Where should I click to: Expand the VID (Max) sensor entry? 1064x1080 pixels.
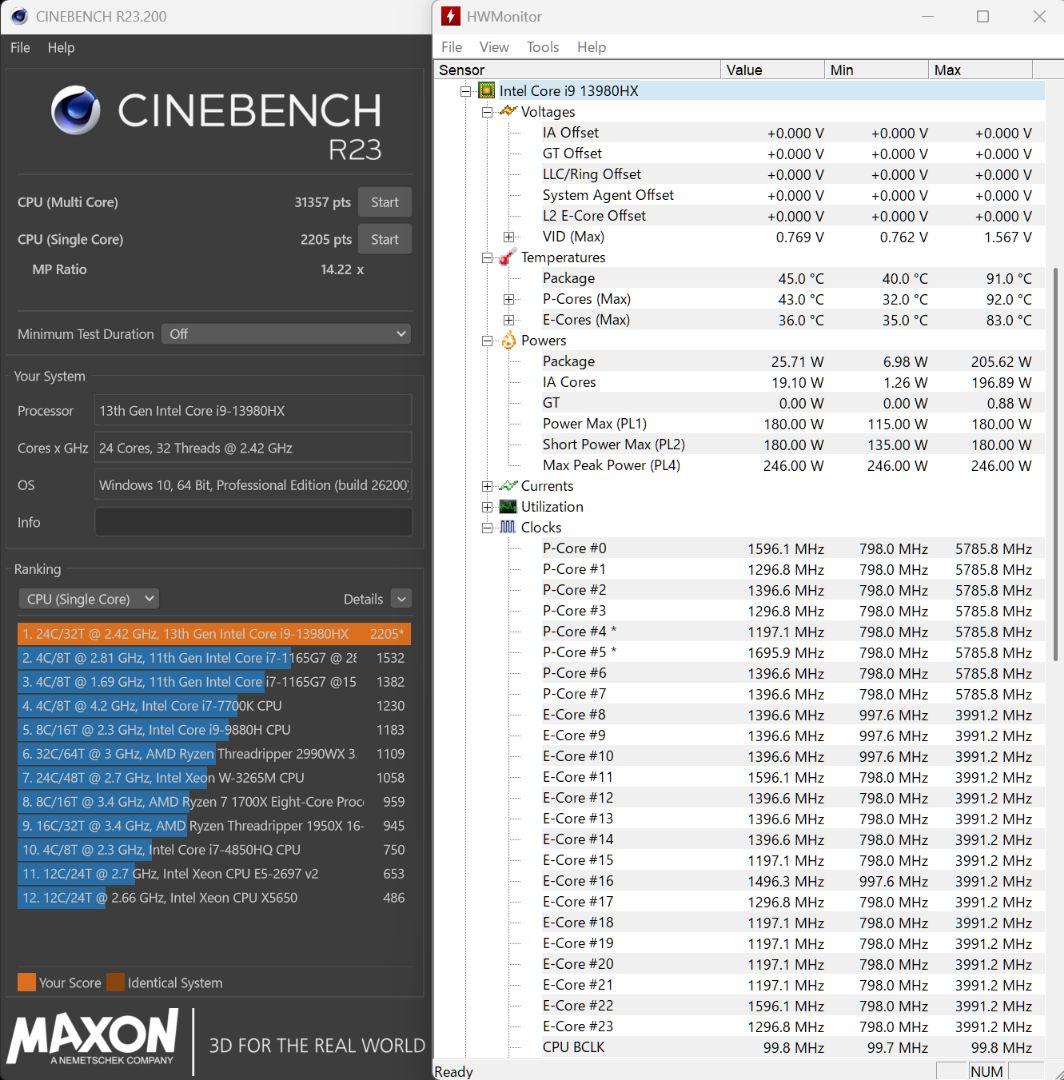(x=509, y=236)
